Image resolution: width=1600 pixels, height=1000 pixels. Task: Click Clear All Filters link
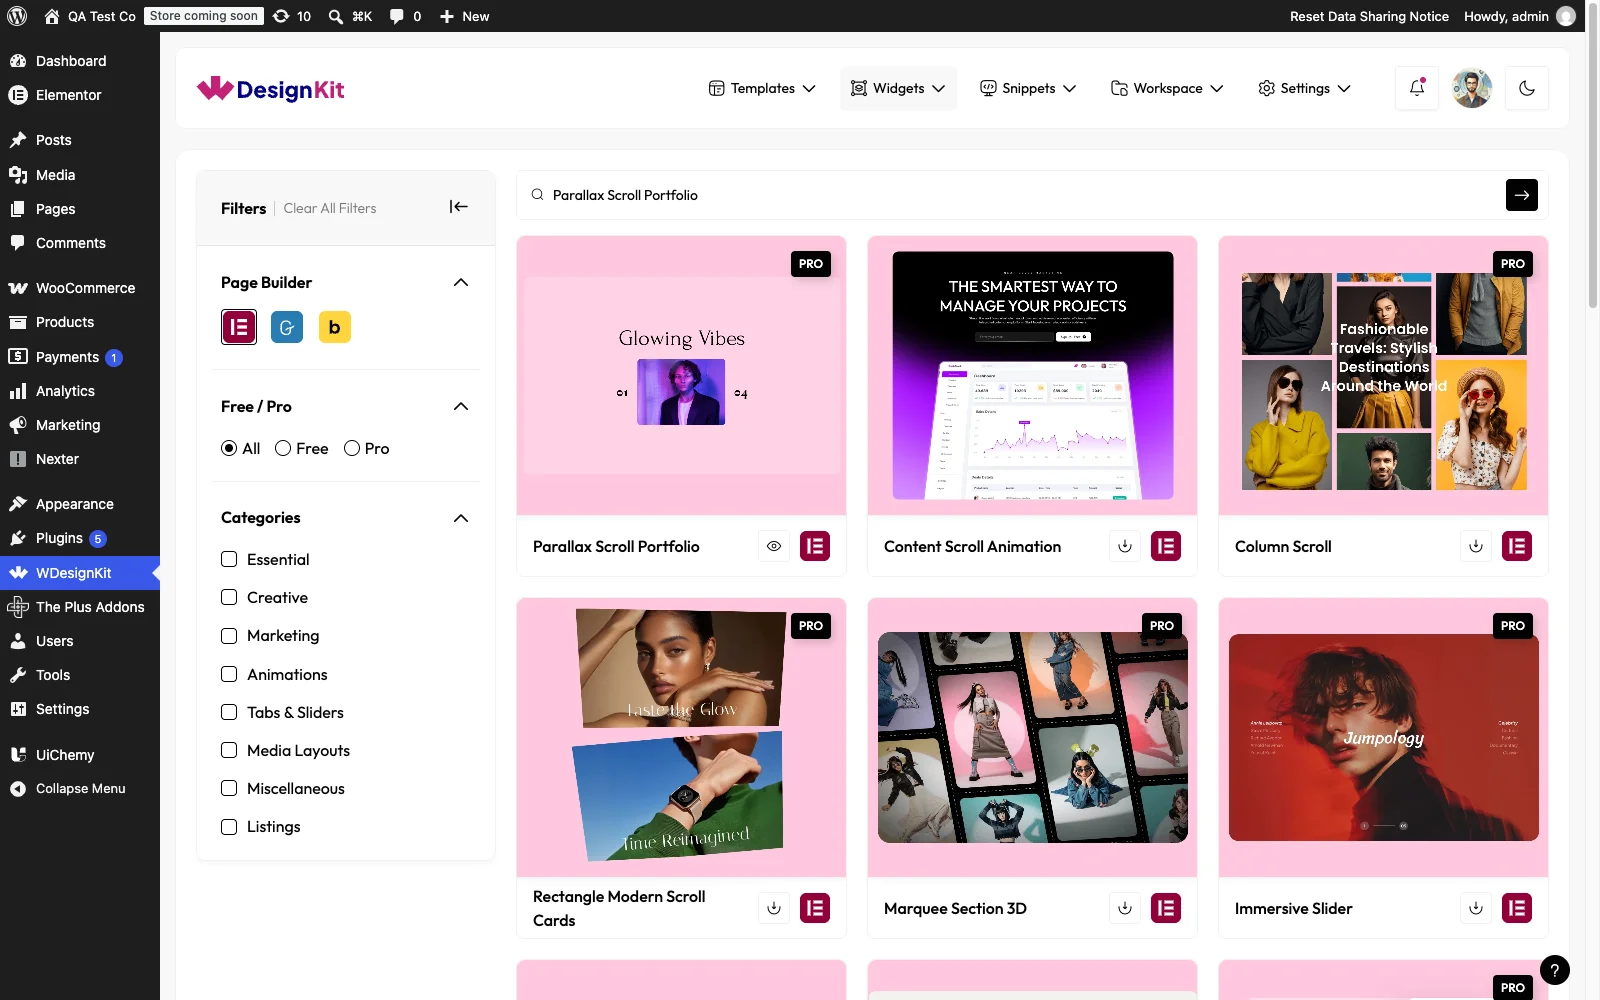click(x=330, y=208)
